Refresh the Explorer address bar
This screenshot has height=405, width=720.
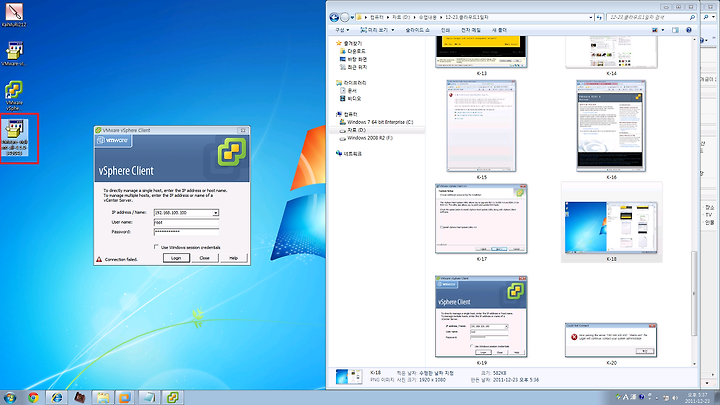tap(599, 17)
